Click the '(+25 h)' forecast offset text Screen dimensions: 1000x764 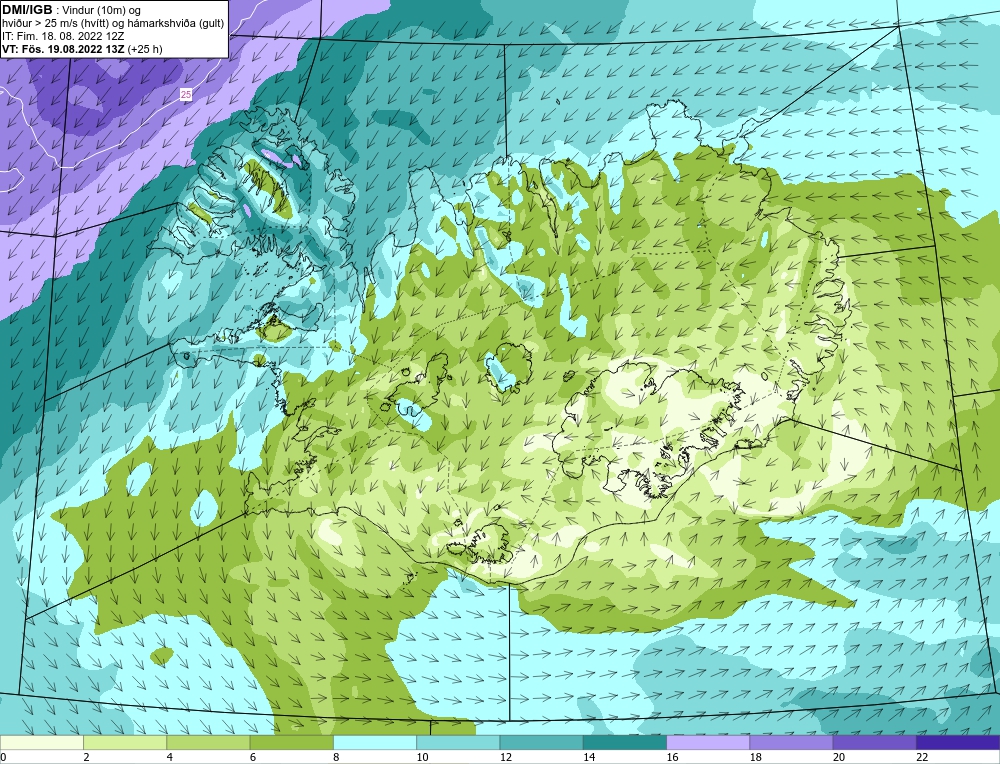tap(145, 48)
